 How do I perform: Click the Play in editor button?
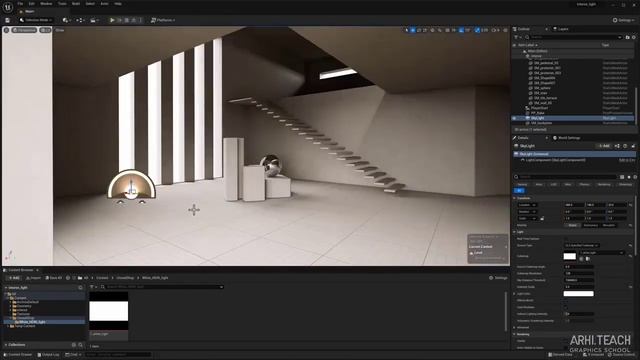tap(112, 20)
